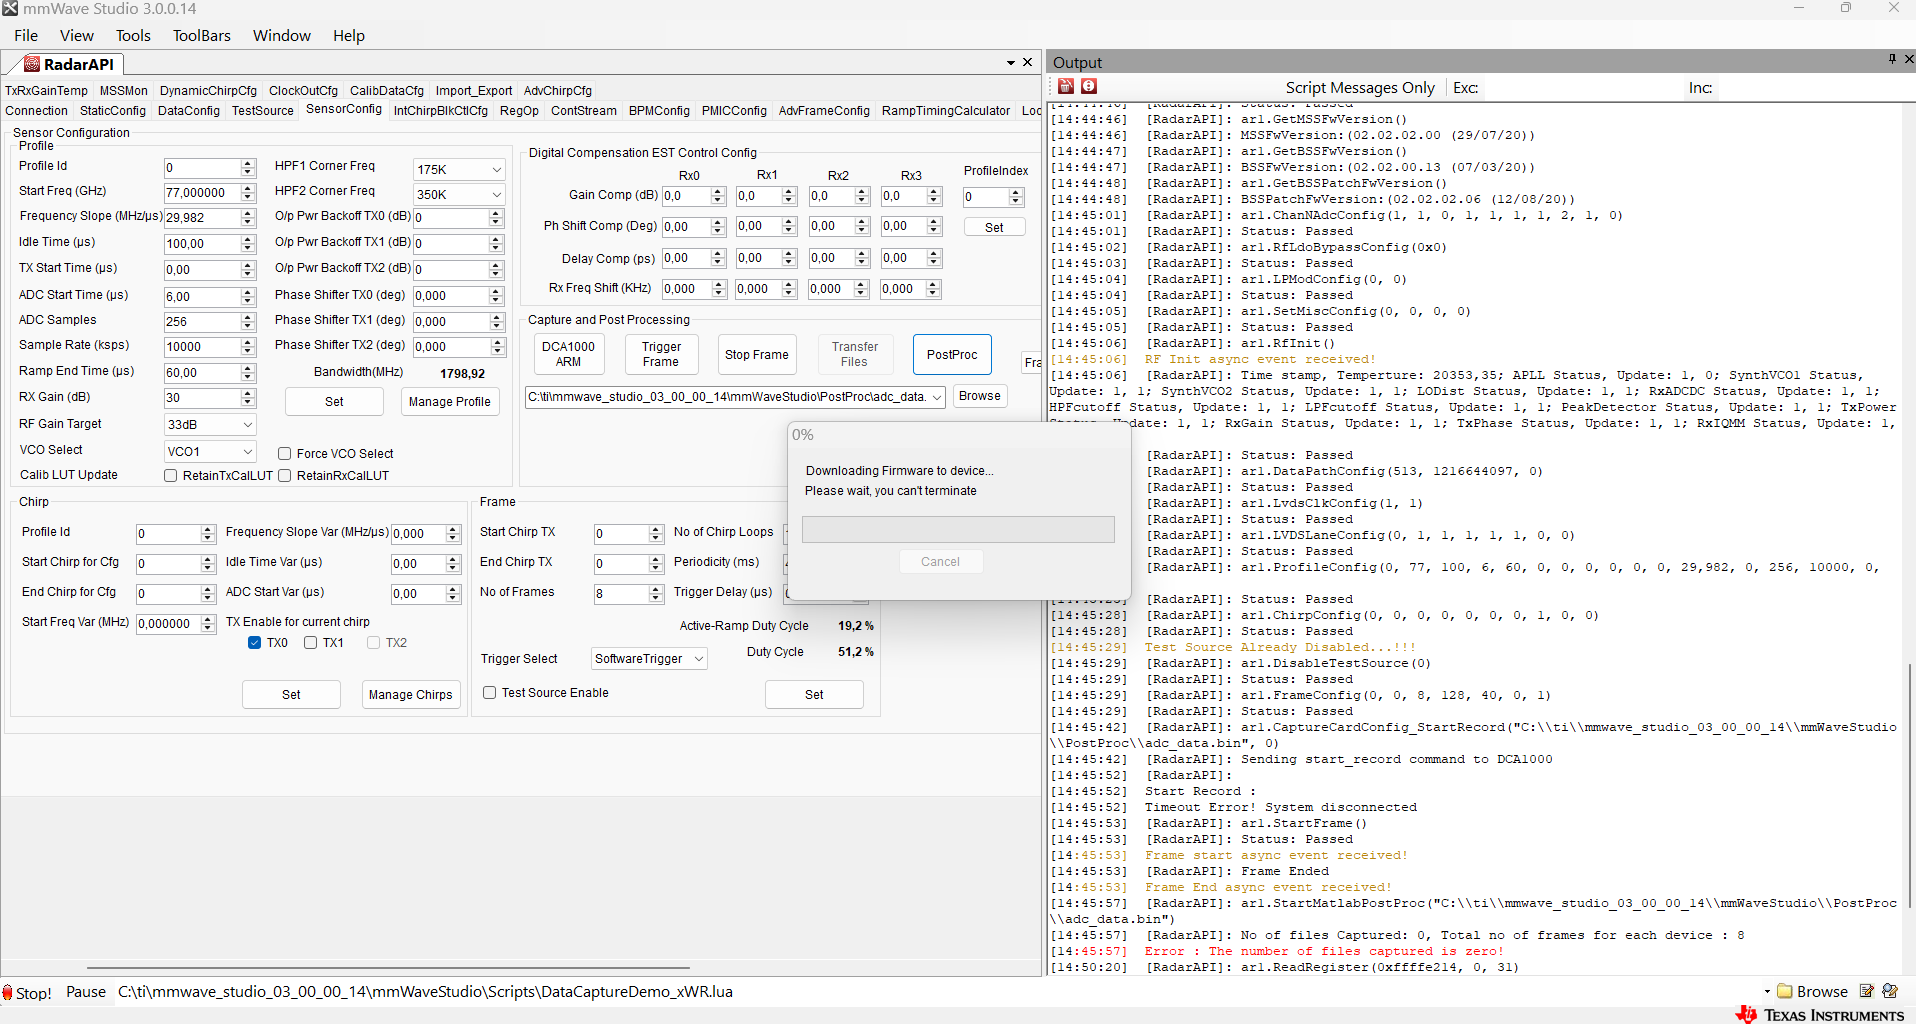Screen dimensions: 1916x1024
Task: Click Script Messages Only in the Output toolbar
Action: (1360, 88)
